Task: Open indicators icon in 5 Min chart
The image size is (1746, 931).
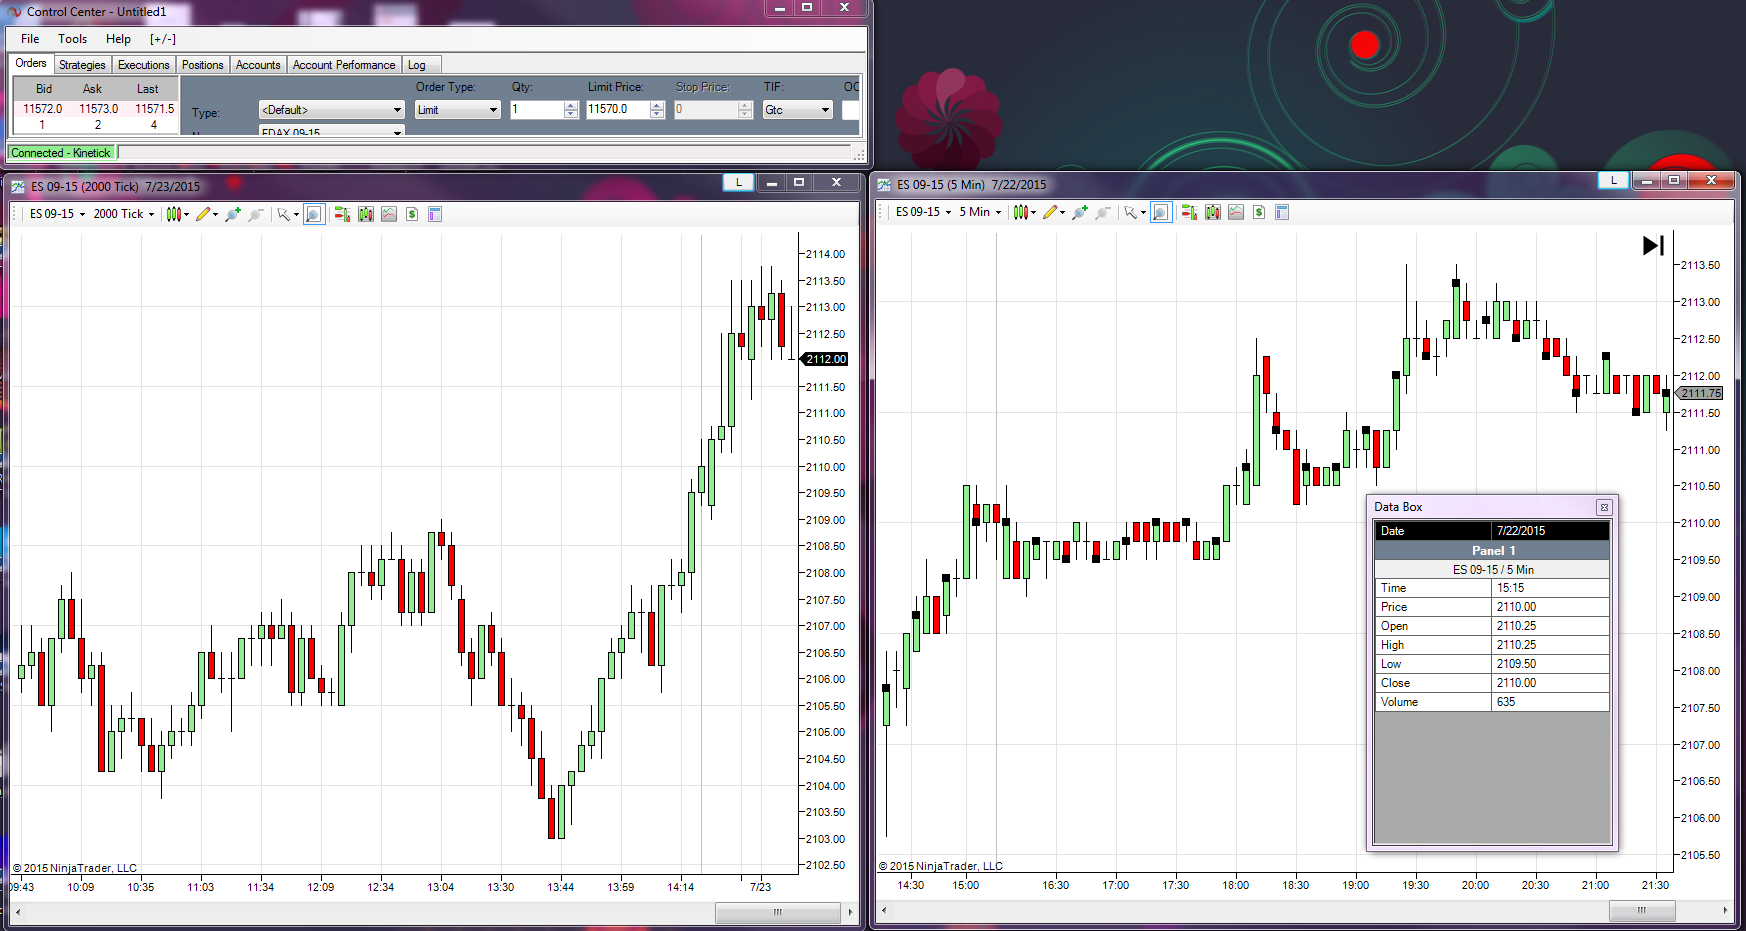Action: coord(1236,212)
